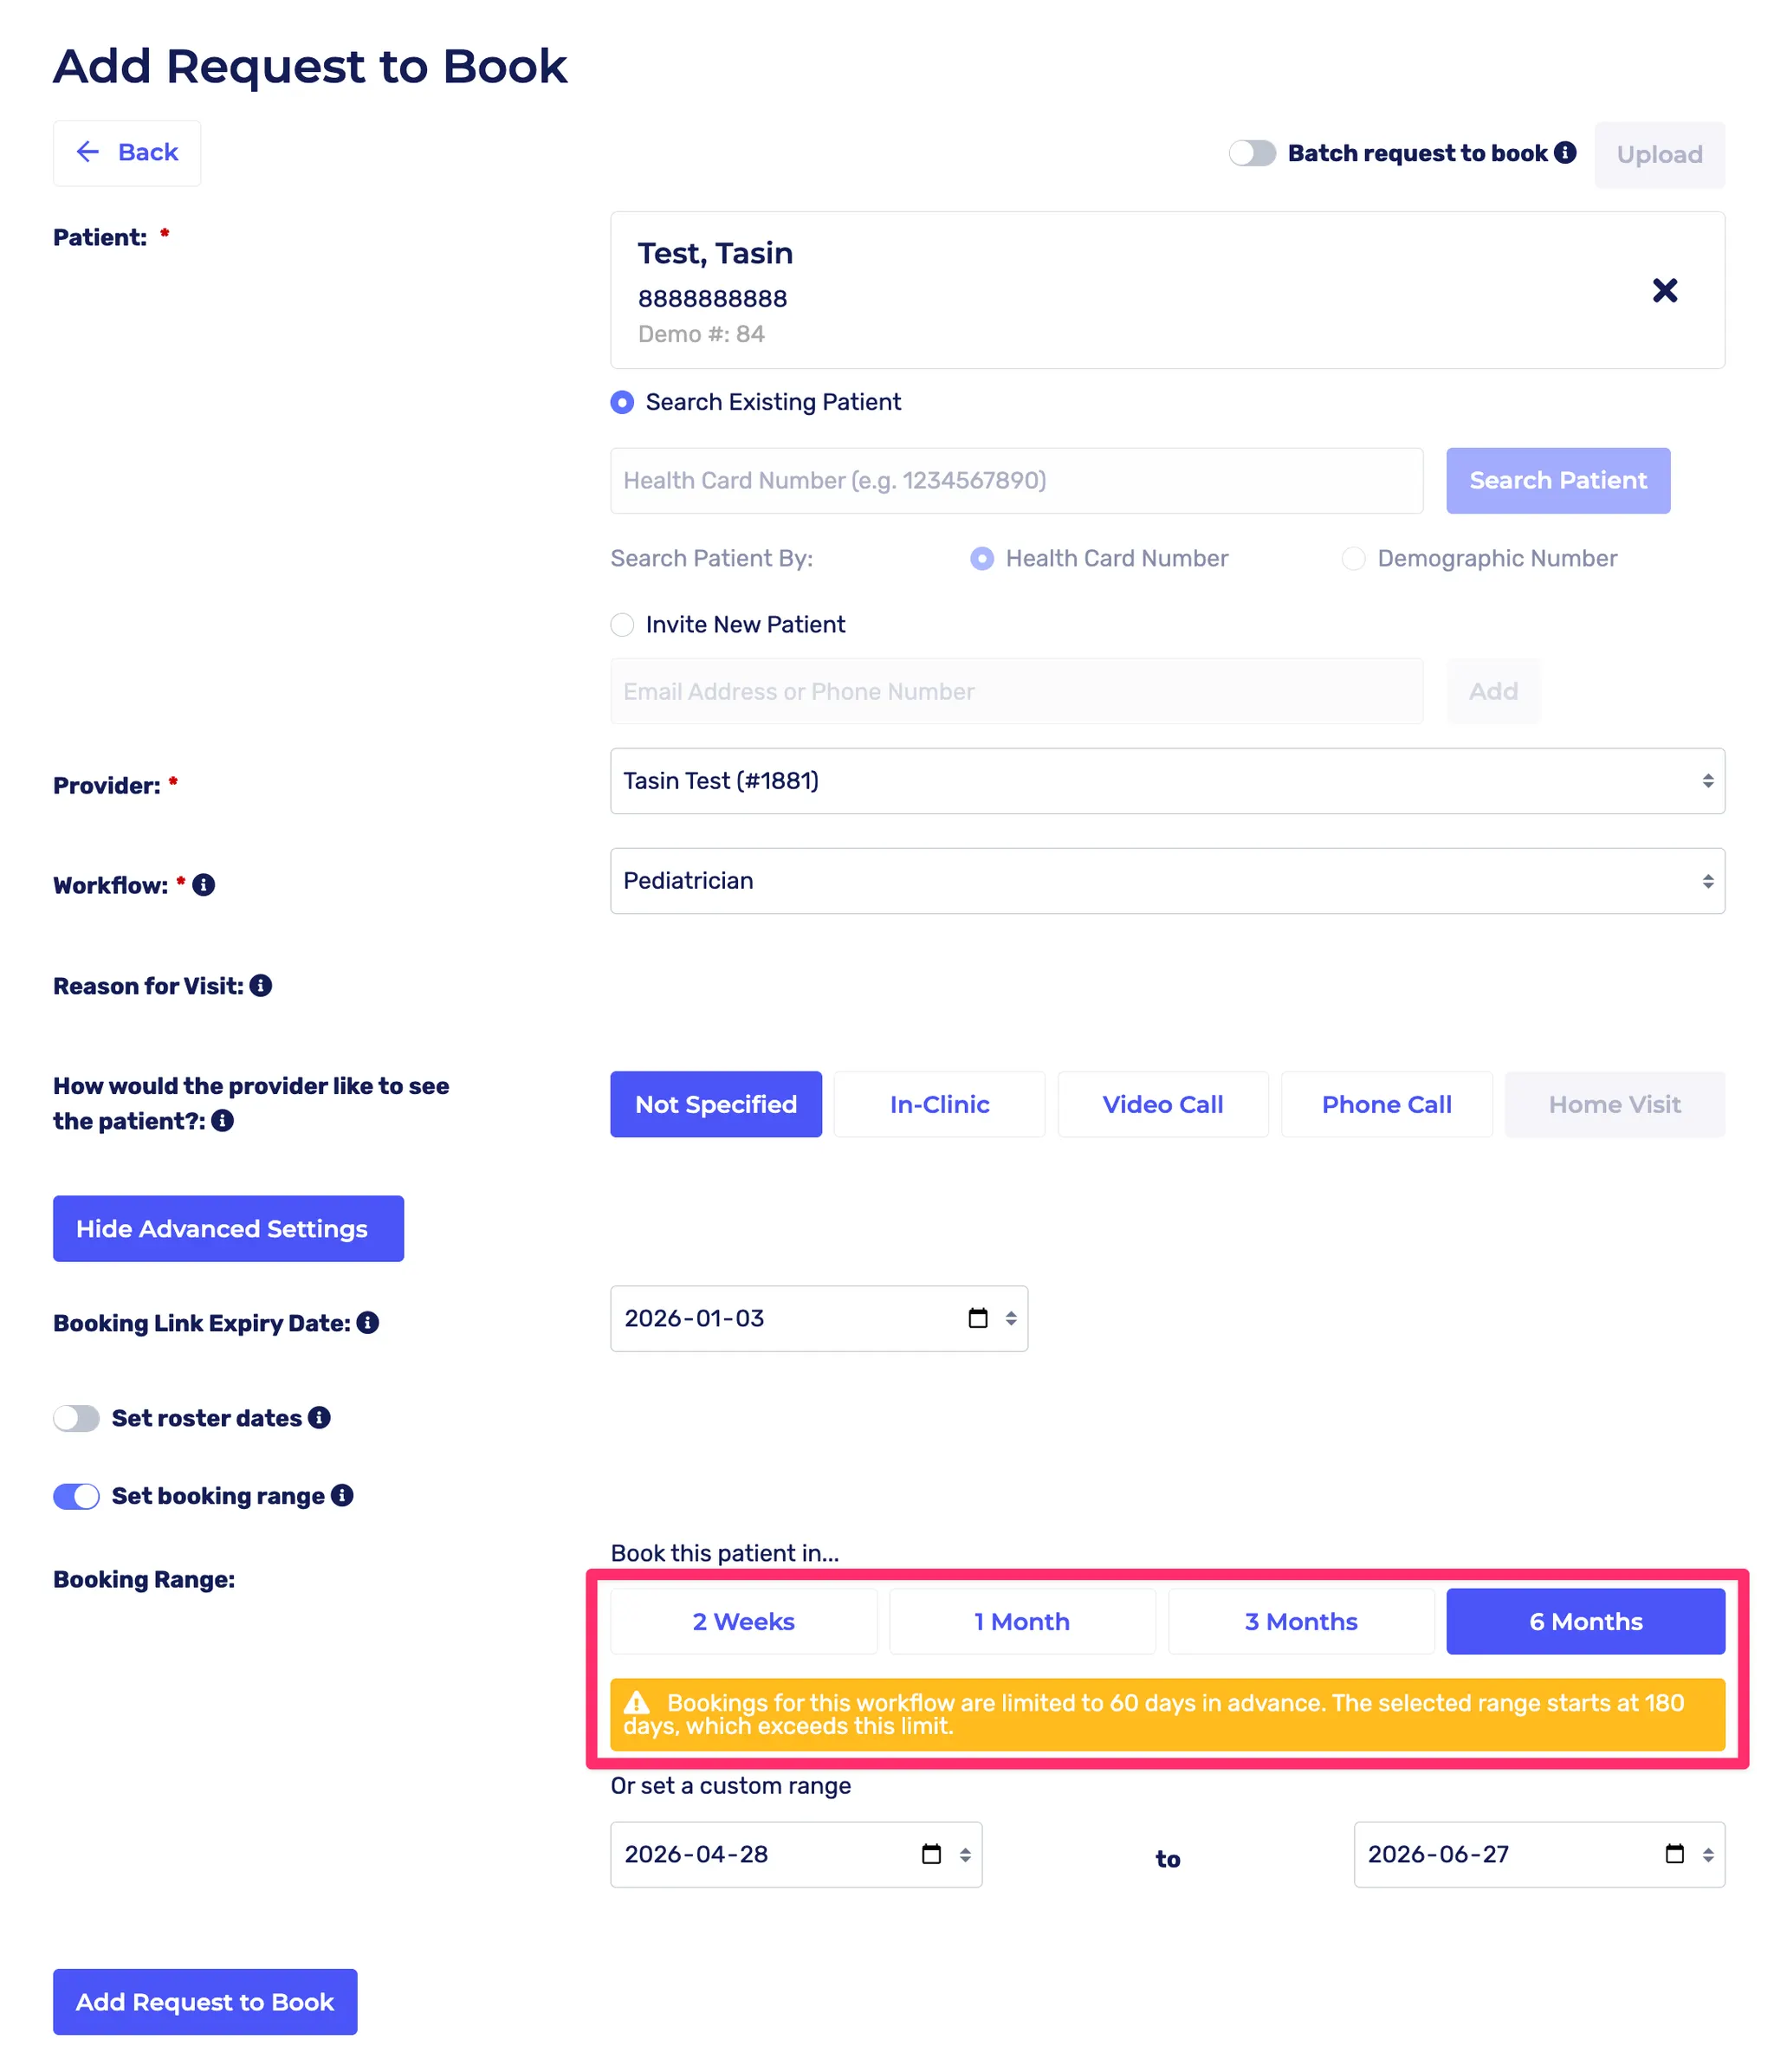This screenshot has height=2072, width=1774.
Task: Open calendar picker for expiry date
Action: click(977, 1318)
